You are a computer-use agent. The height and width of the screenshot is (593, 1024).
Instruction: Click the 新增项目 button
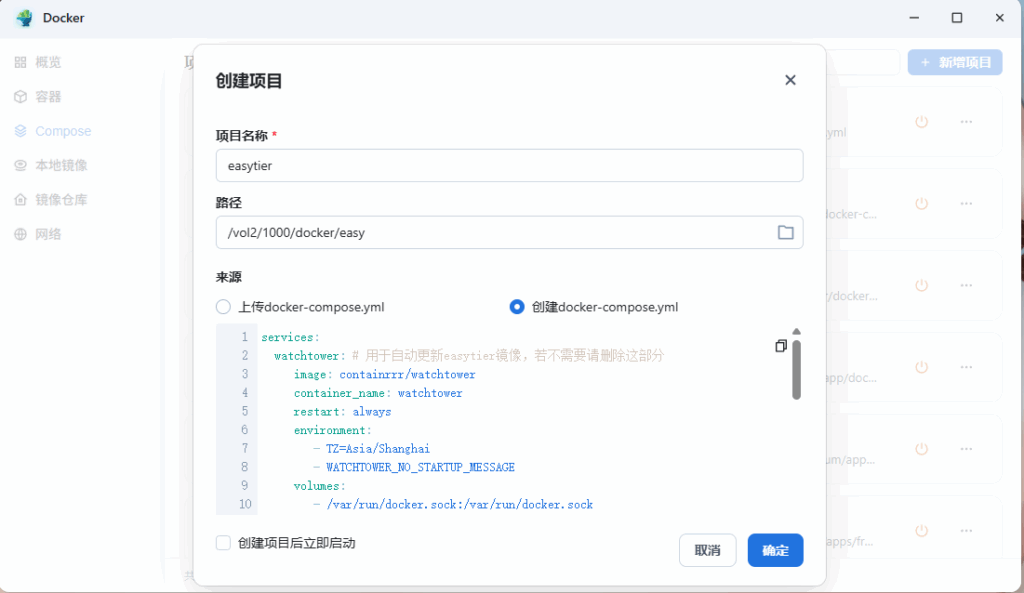click(955, 62)
